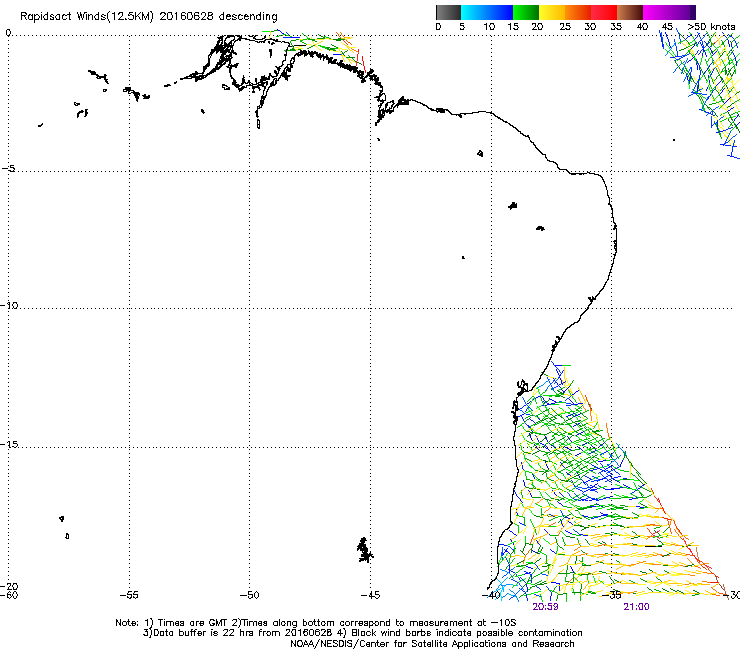Click the '-35' longitude axis label

click(x=612, y=595)
